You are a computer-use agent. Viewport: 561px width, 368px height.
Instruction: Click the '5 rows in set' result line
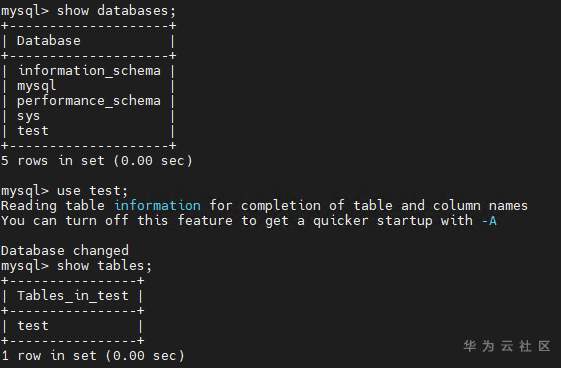(97, 161)
